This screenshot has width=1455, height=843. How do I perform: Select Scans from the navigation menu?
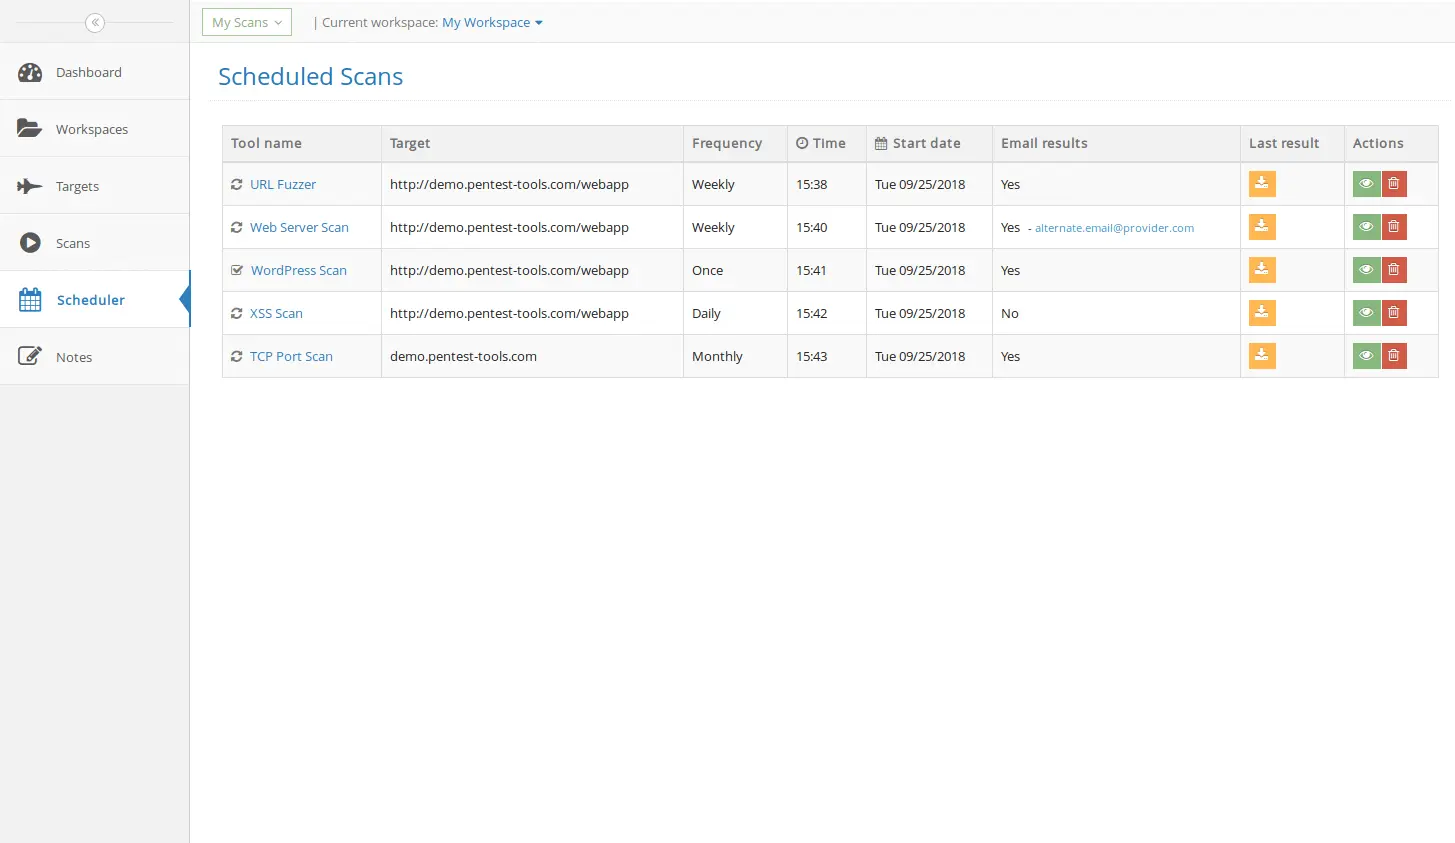[x=74, y=242]
